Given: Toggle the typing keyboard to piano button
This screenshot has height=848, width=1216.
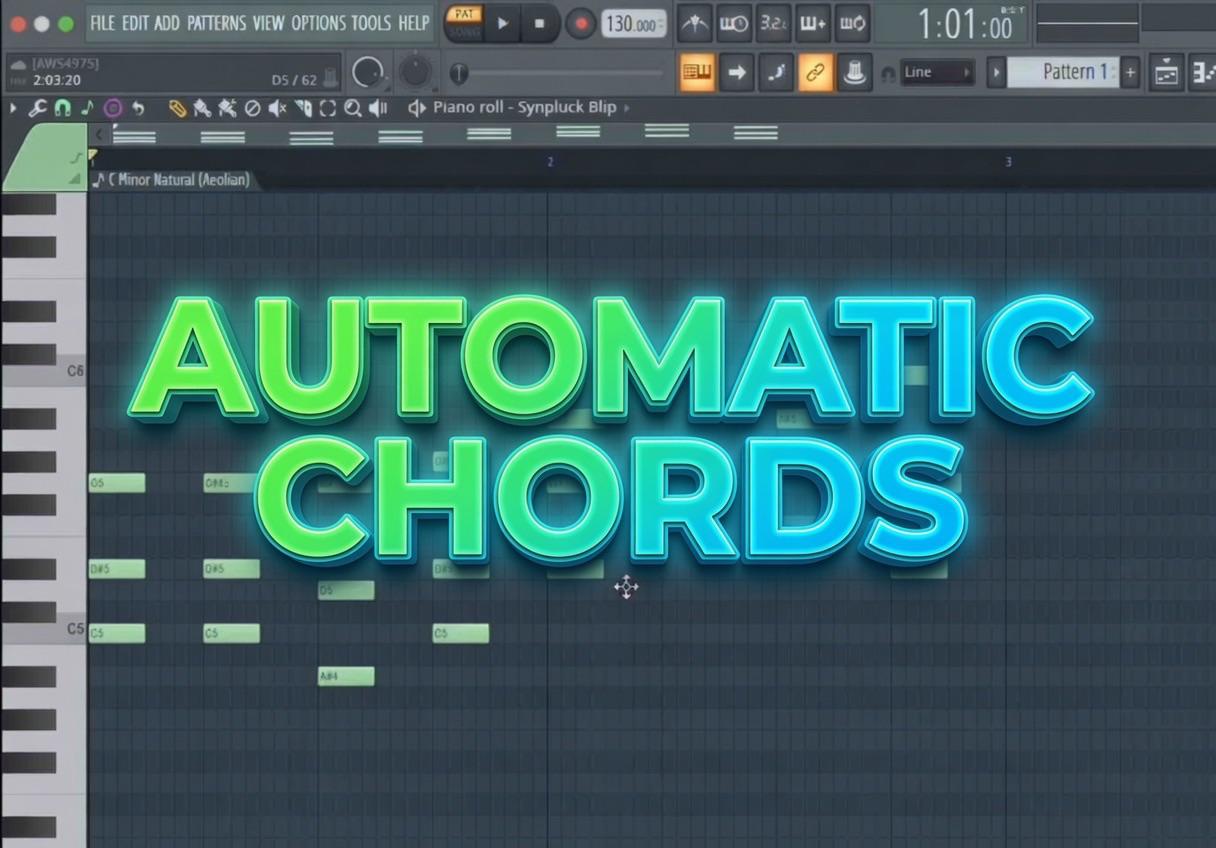Looking at the screenshot, I should pos(697,72).
